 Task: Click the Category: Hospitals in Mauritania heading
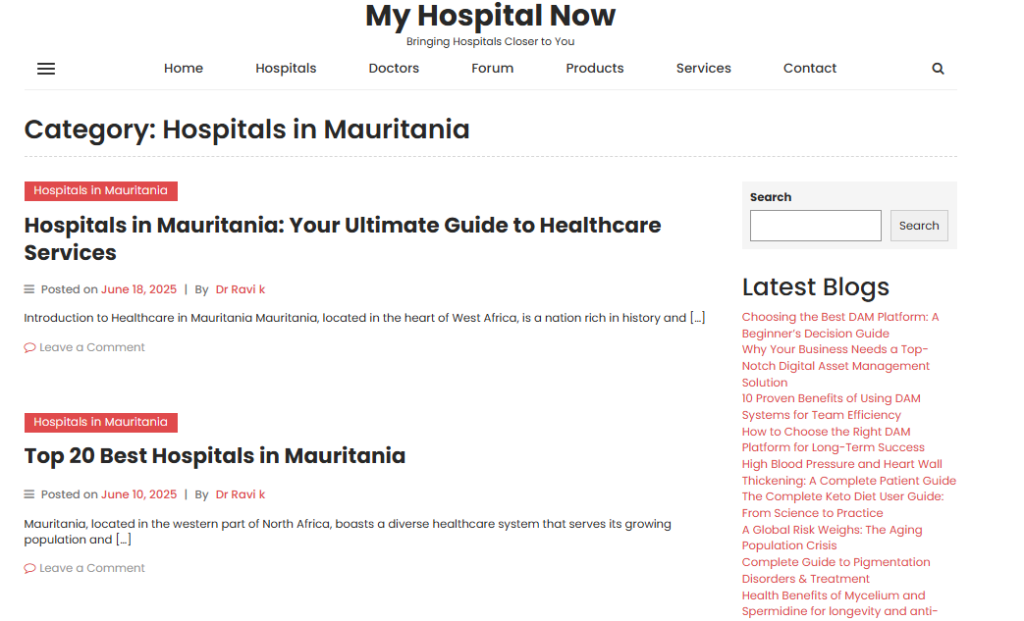(247, 129)
